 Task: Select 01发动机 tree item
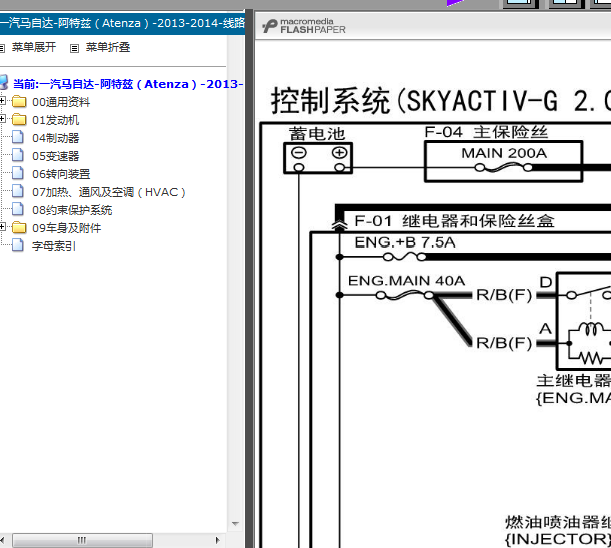[55, 120]
